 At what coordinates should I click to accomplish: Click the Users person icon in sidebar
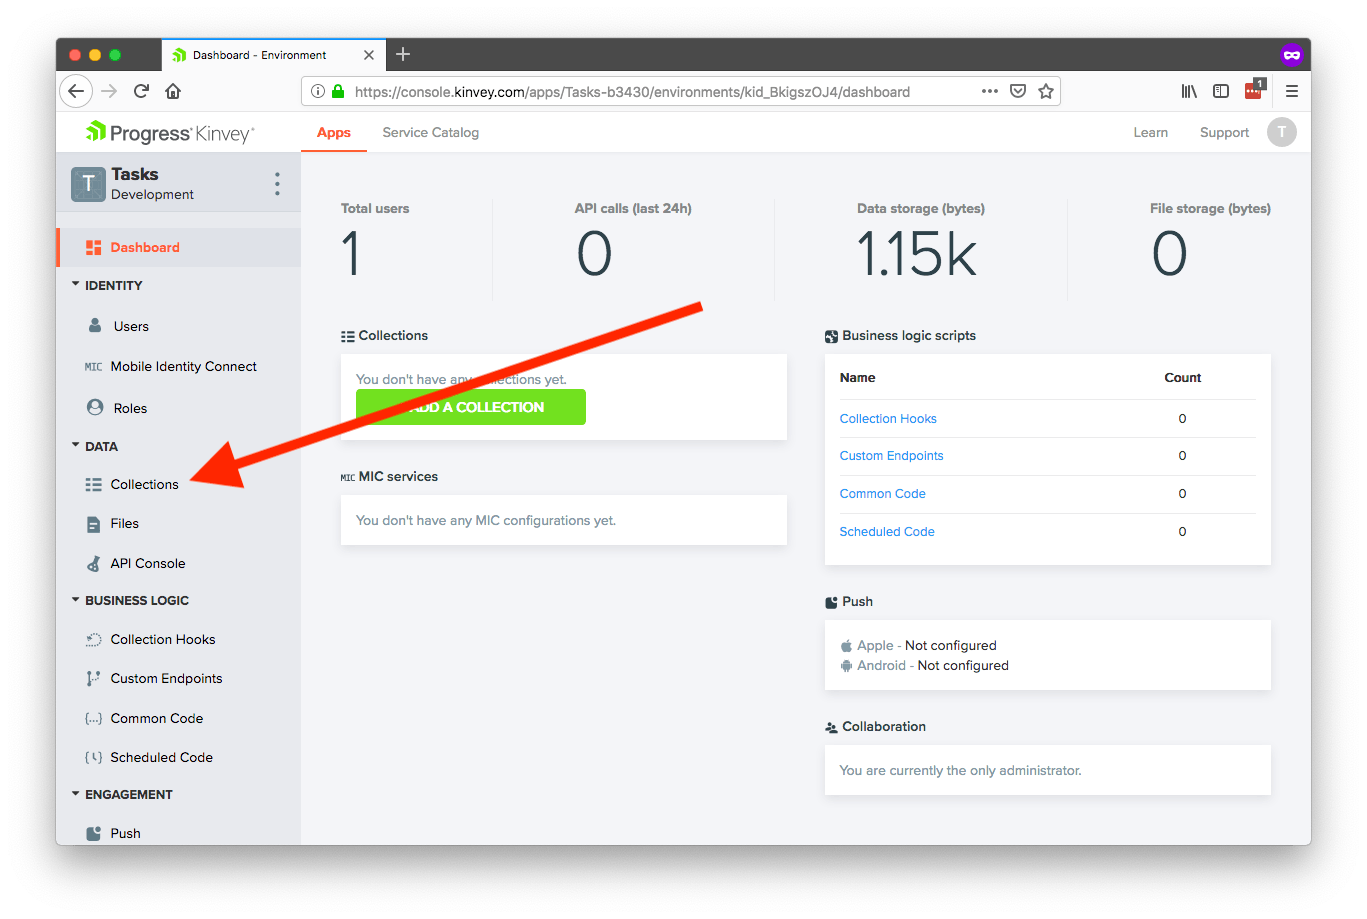tap(95, 326)
